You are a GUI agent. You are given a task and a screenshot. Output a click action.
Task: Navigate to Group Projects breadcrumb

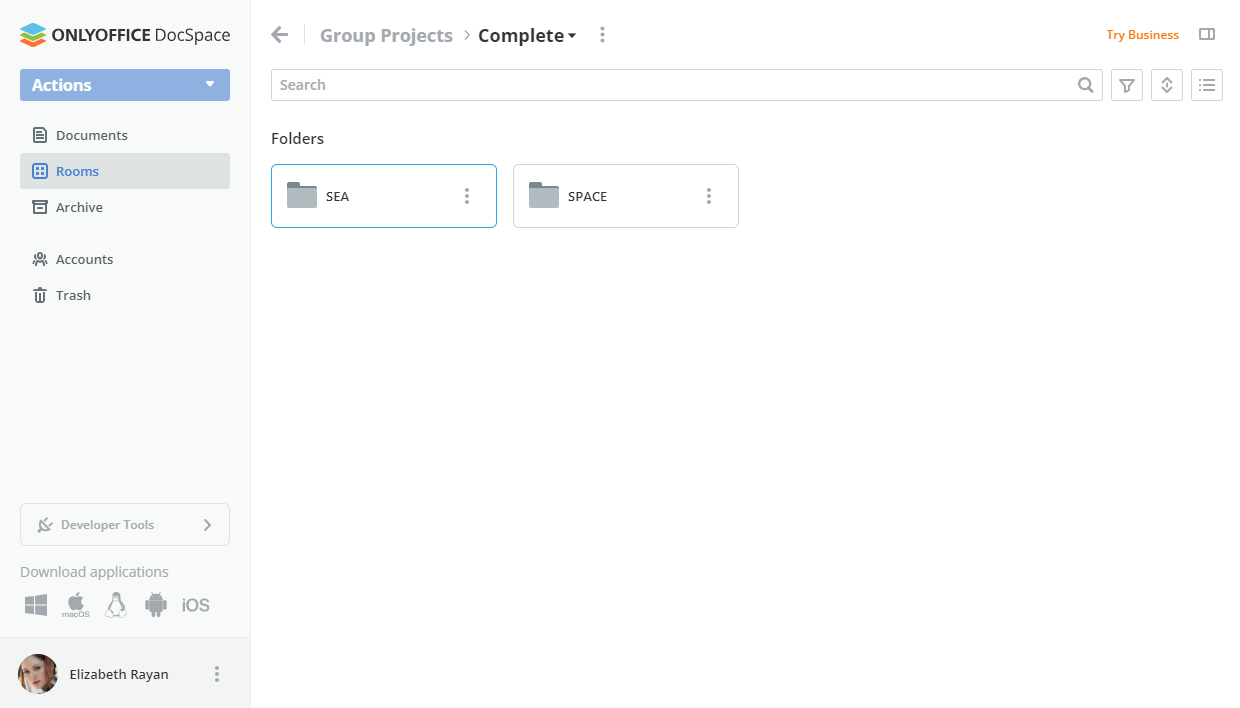tap(386, 36)
